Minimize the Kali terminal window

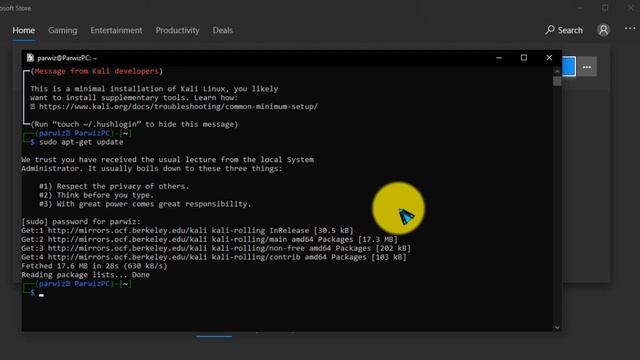pos(499,58)
